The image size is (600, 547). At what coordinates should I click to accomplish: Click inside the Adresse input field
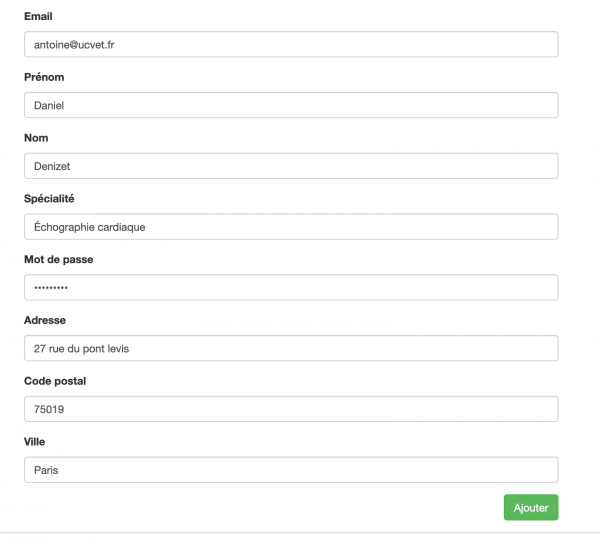click(290, 348)
